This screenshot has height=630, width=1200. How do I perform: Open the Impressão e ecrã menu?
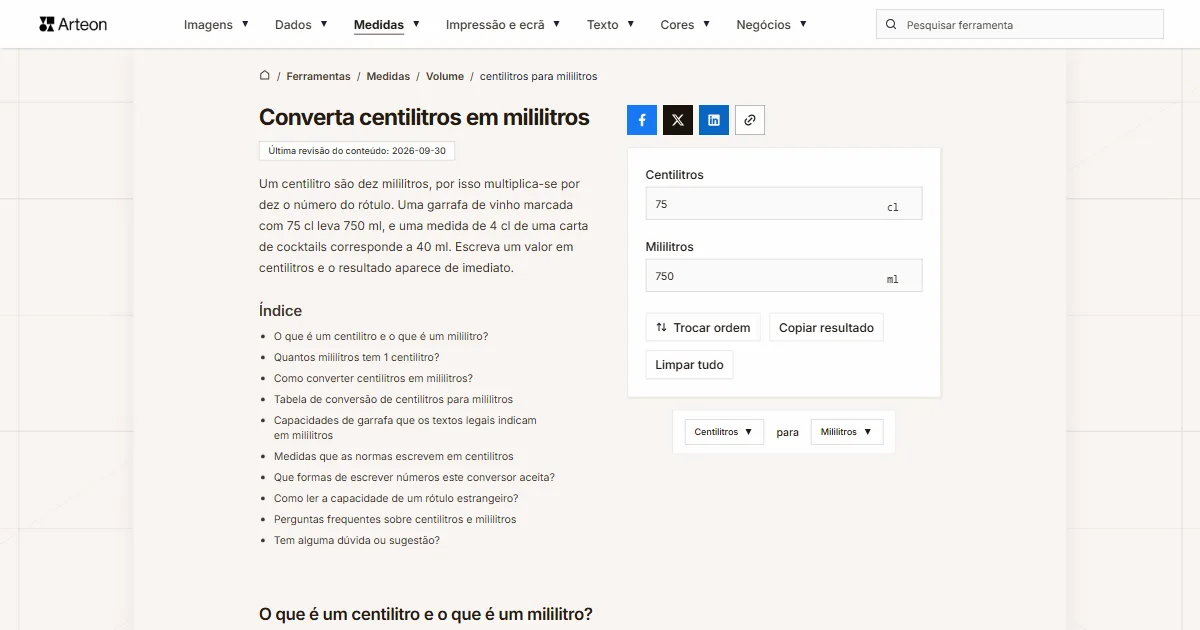pyautogui.click(x=503, y=25)
